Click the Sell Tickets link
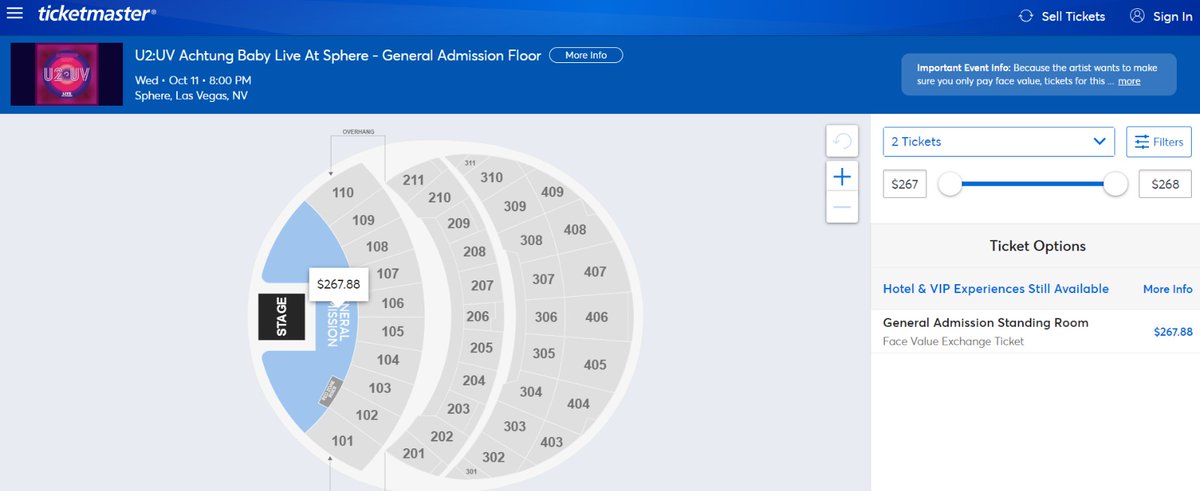The image size is (1200, 491). point(1062,16)
